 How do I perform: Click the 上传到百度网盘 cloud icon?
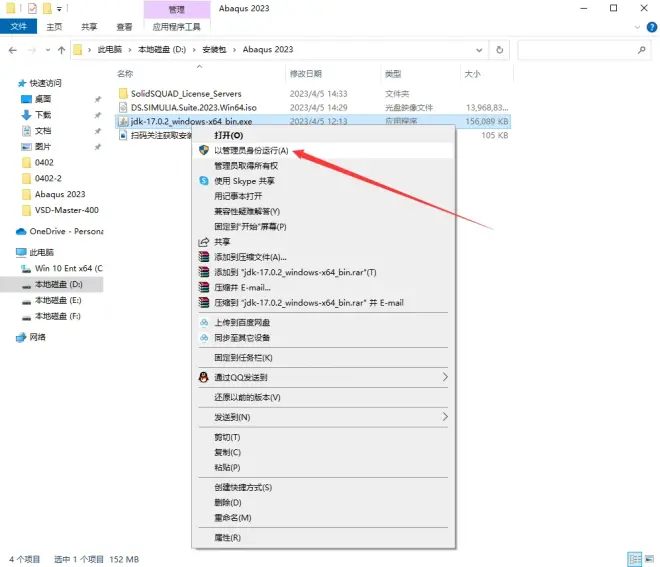tap(204, 322)
